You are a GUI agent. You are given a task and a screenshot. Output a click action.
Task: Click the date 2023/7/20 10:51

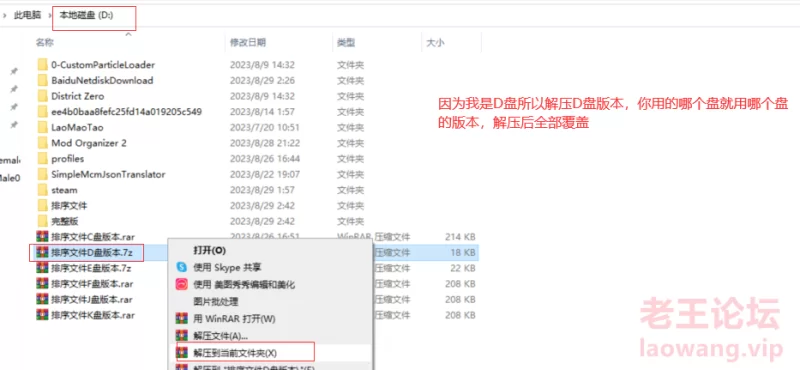(264, 127)
